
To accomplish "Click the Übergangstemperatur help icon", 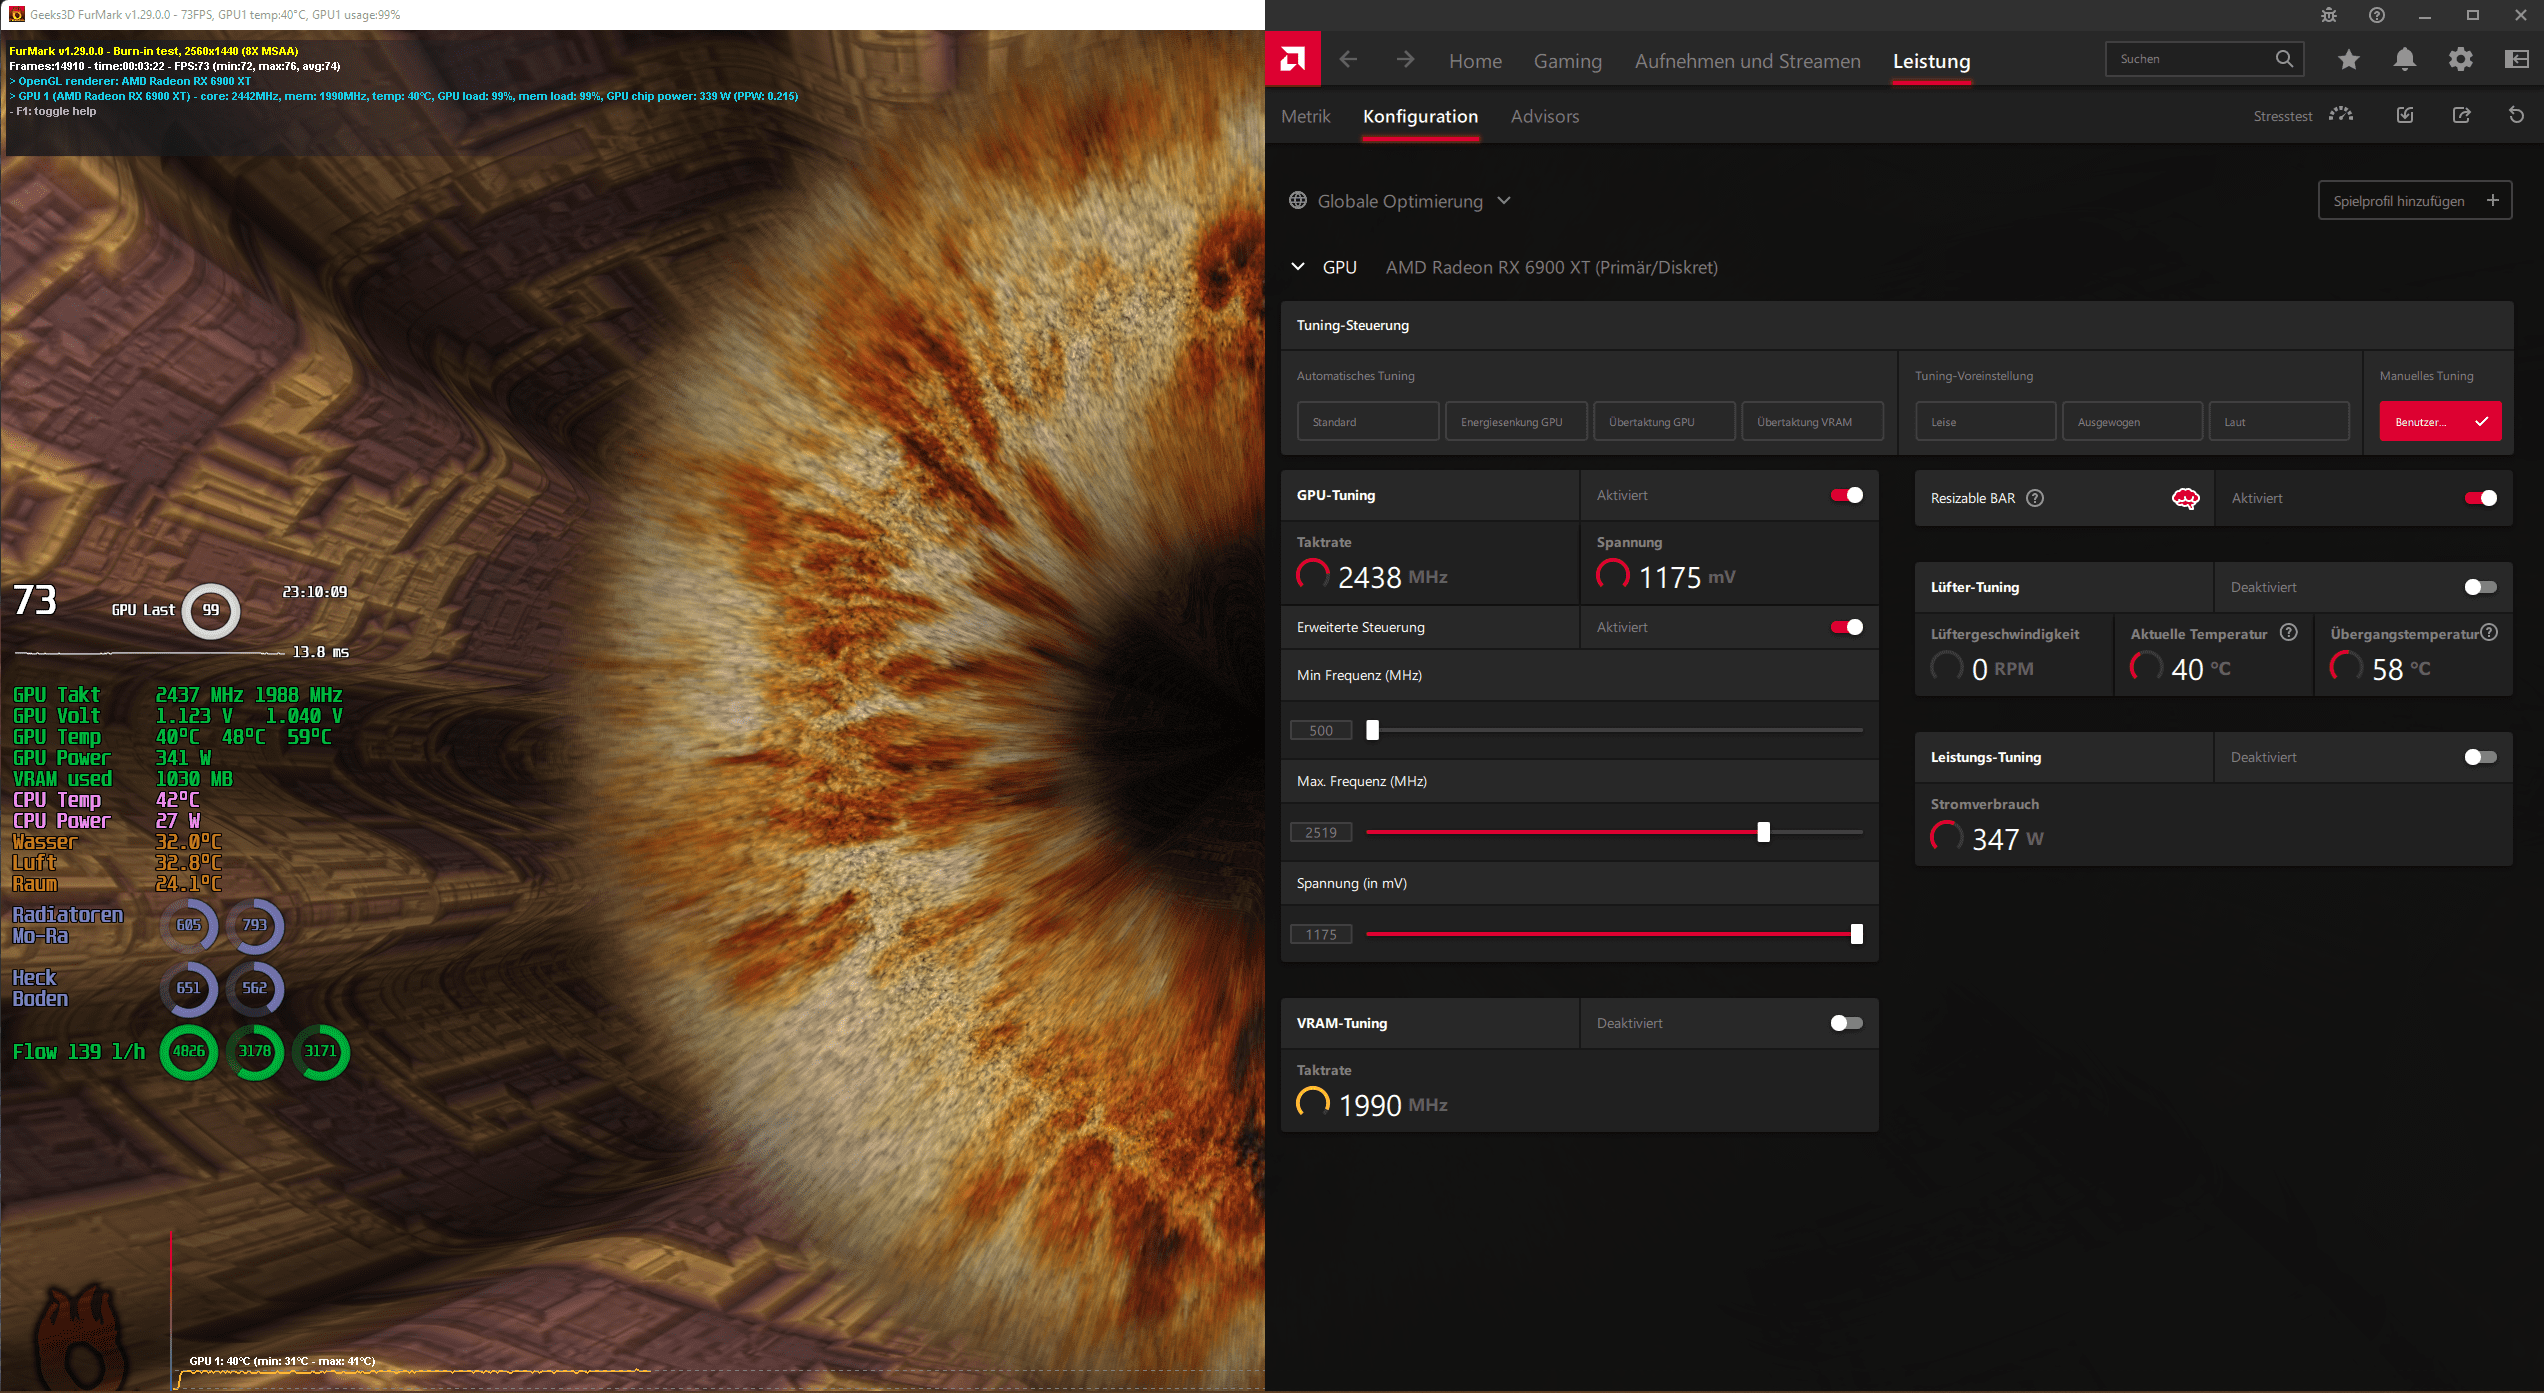I will pos(2489,632).
